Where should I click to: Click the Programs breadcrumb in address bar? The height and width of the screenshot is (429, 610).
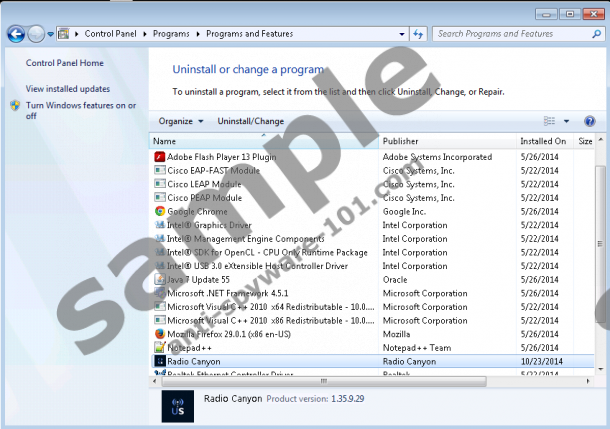click(173, 34)
